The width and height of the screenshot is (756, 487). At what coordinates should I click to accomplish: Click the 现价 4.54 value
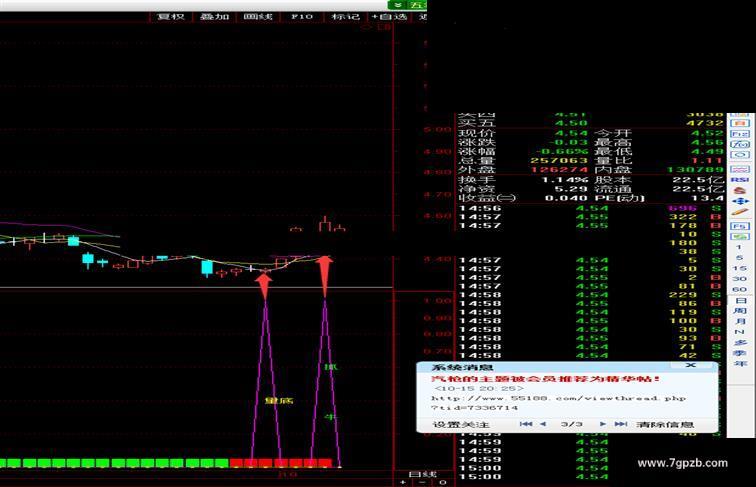click(571, 134)
